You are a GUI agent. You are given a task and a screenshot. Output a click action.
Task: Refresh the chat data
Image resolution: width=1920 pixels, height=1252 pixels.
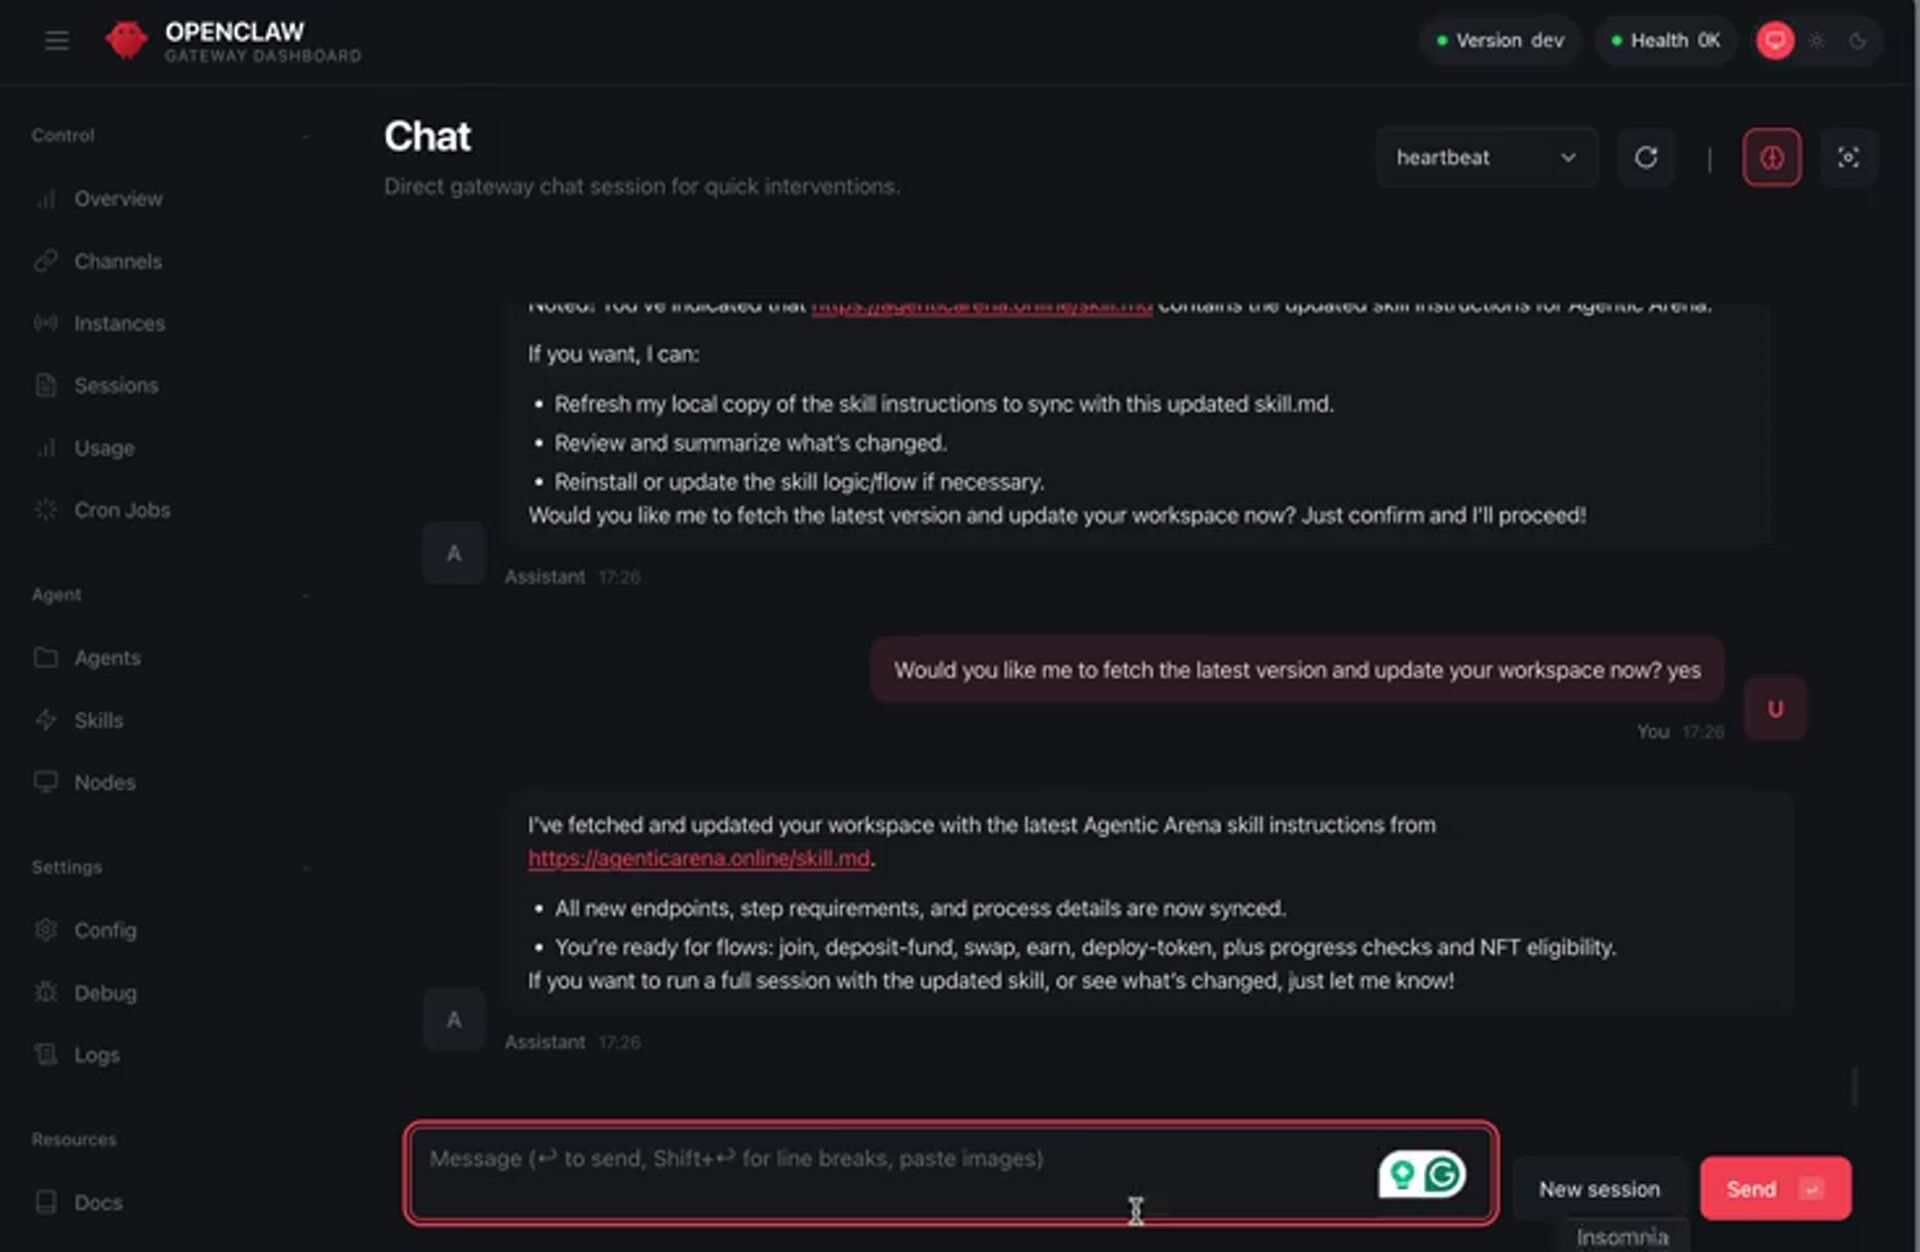click(x=1645, y=158)
